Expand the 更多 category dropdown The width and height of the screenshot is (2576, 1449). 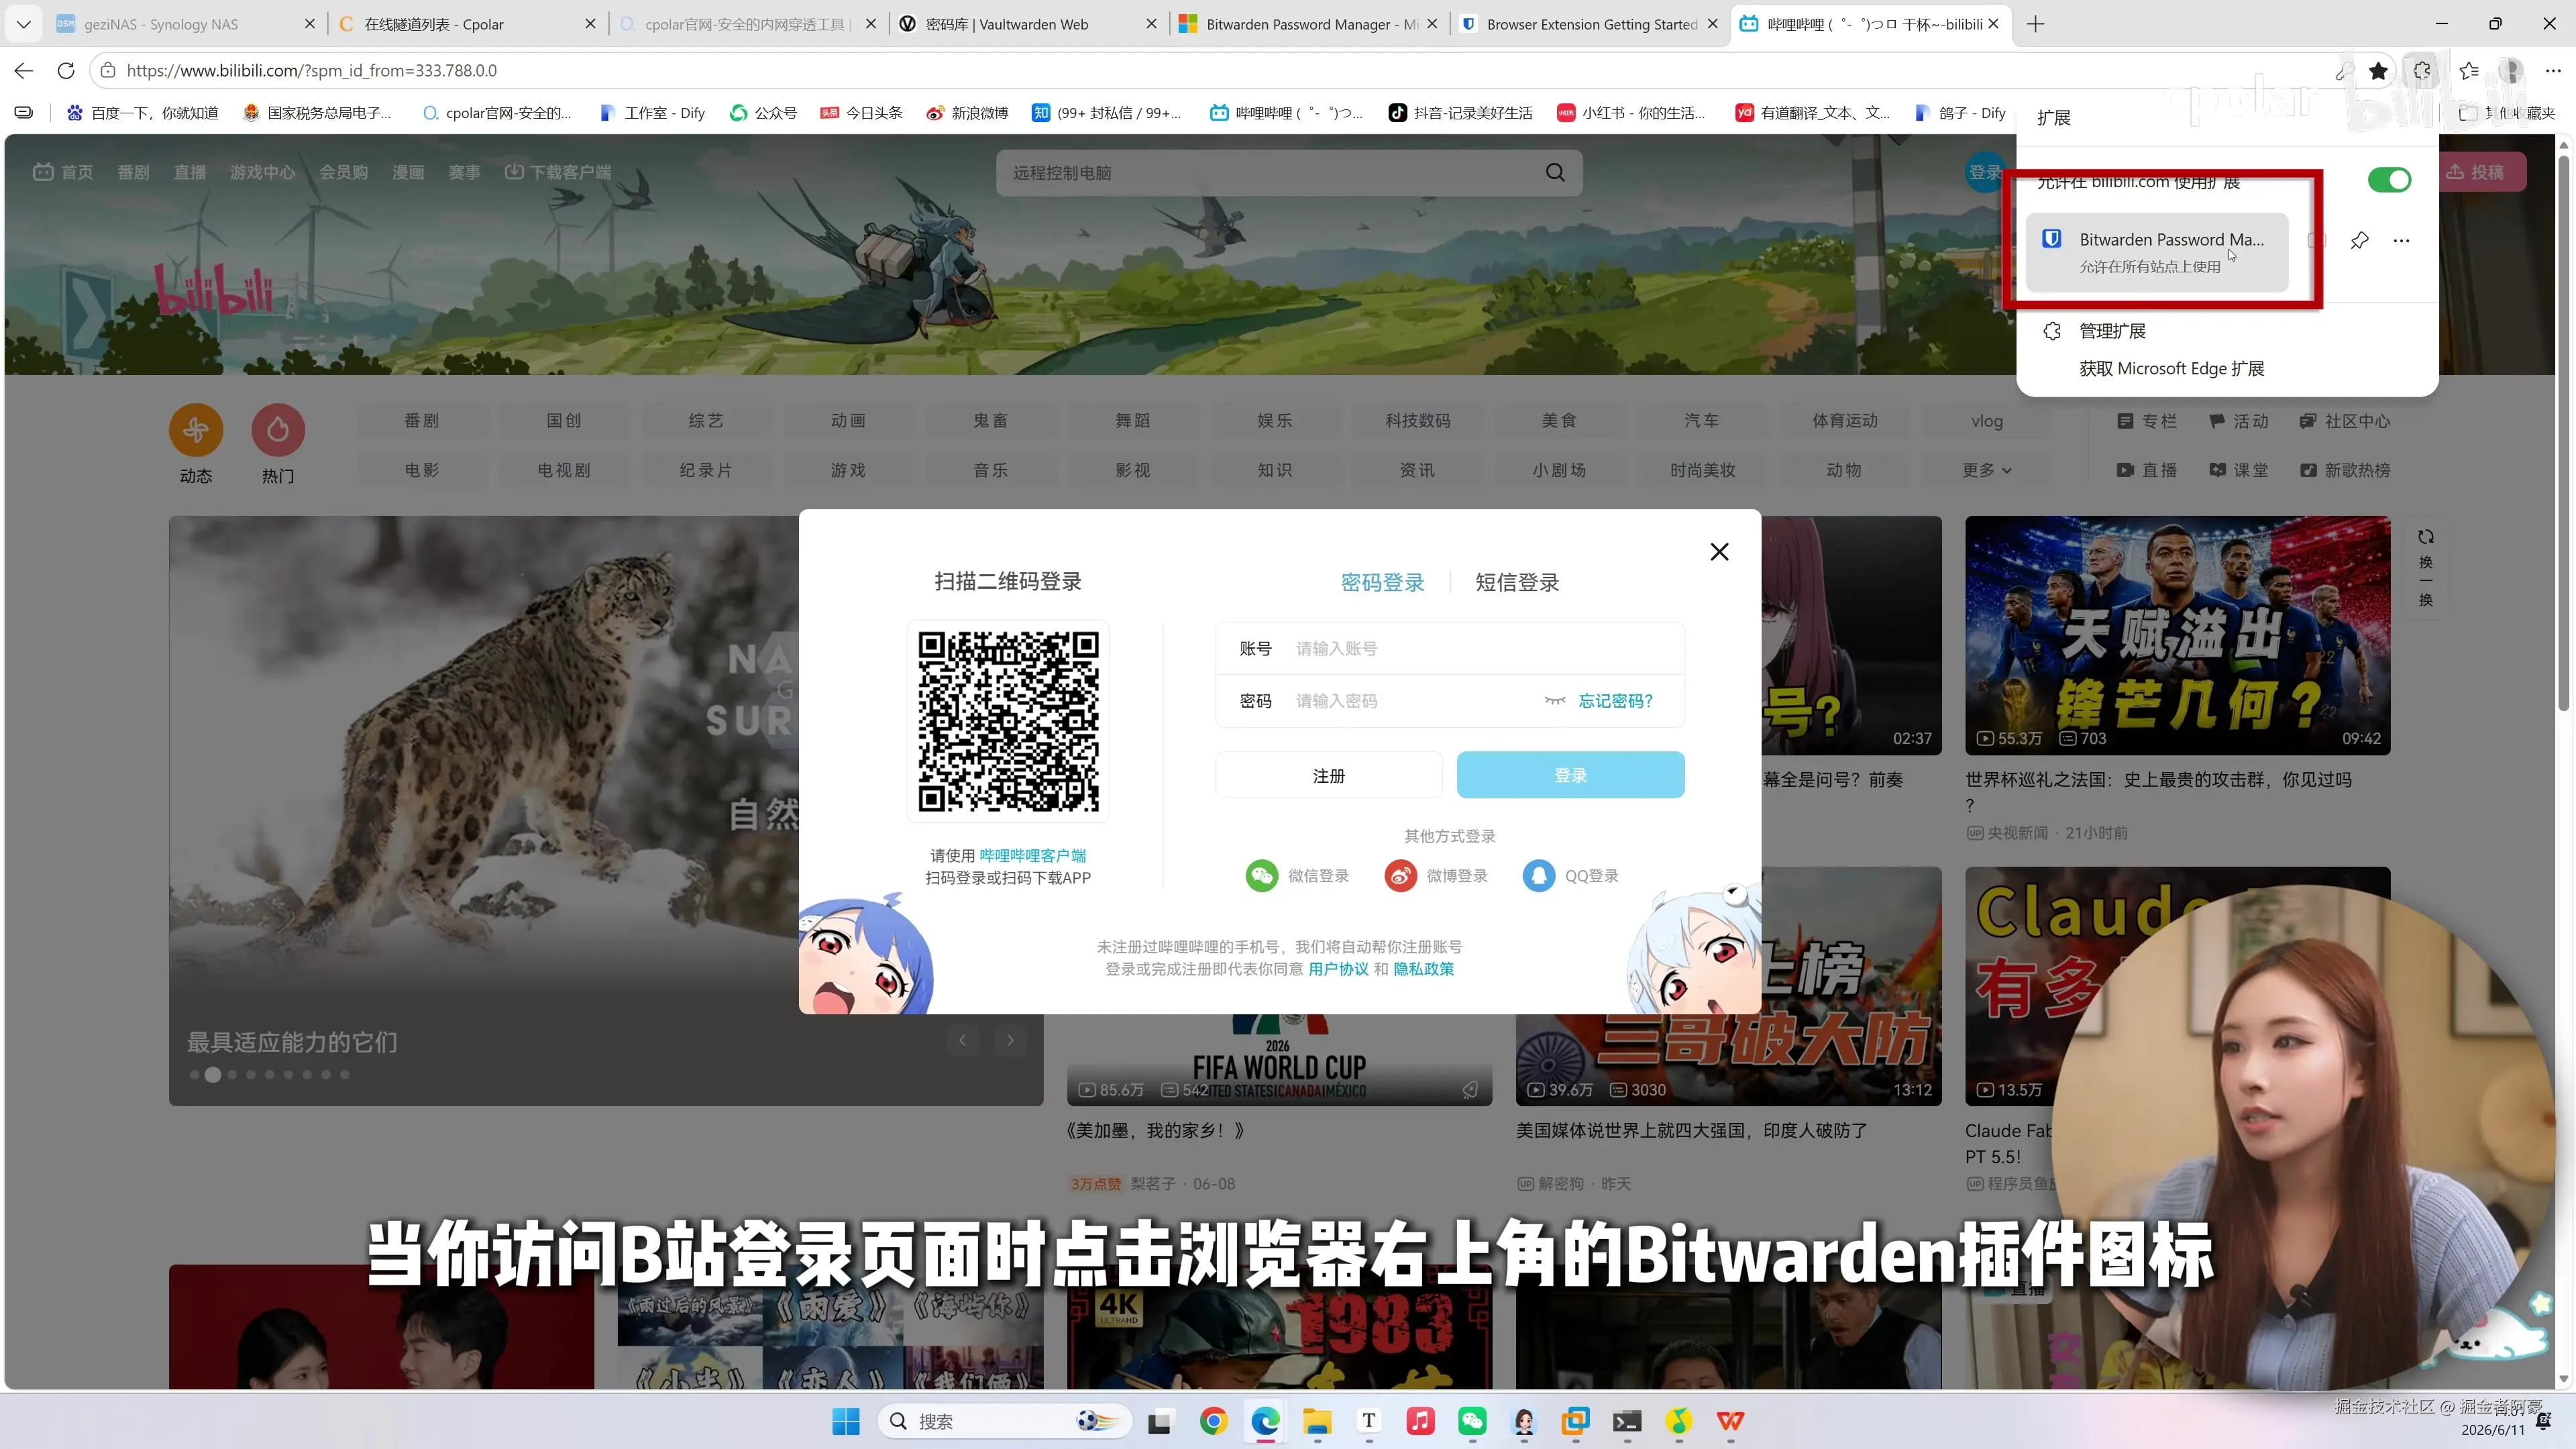coord(1986,470)
